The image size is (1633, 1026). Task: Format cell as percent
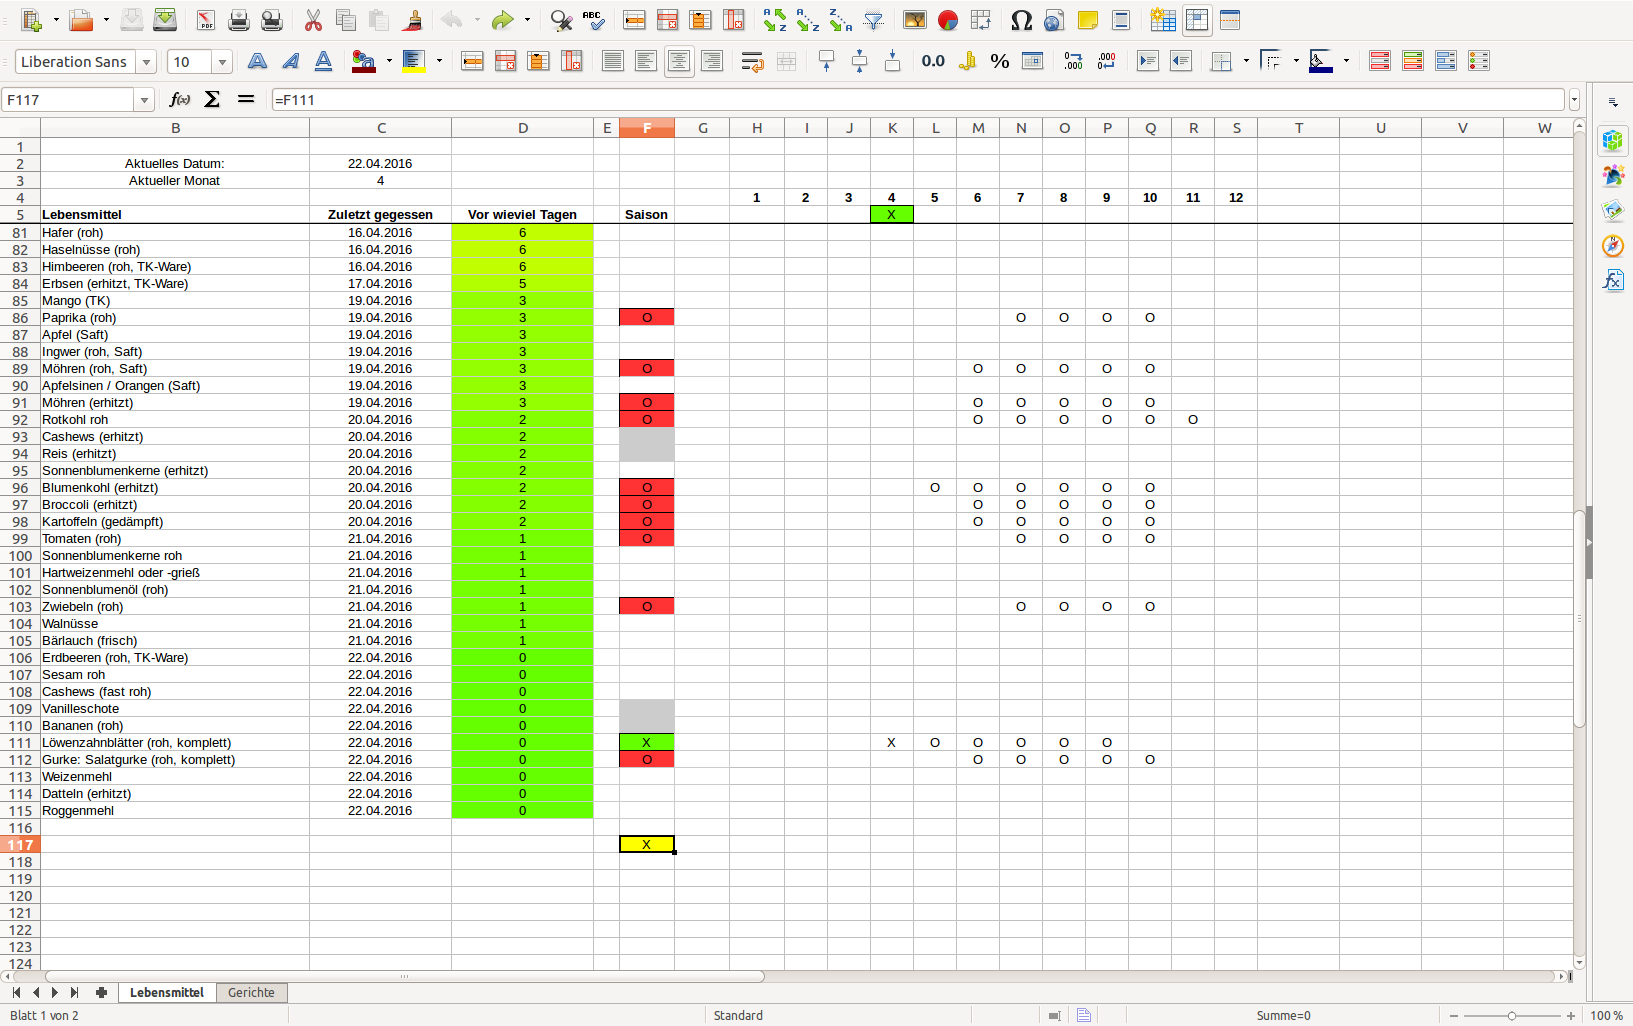point(1000,61)
